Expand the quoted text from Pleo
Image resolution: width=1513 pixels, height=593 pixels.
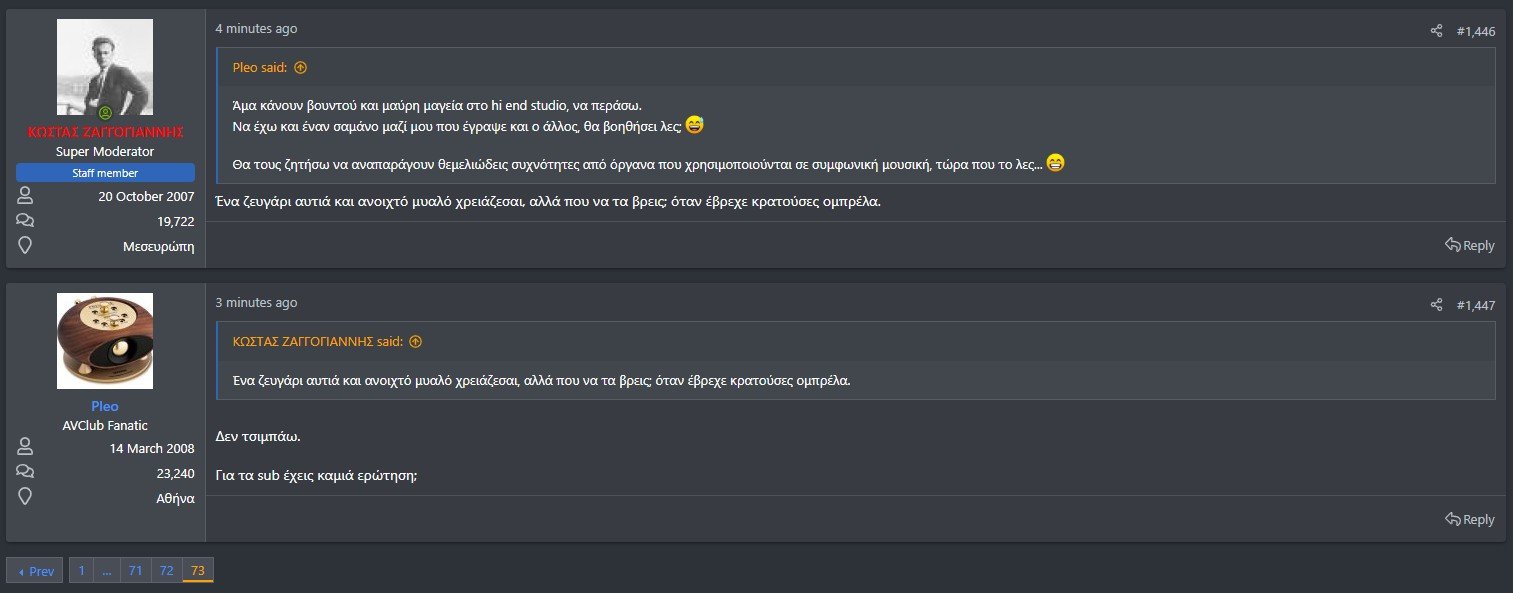pyautogui.click(x=299, y=66)
